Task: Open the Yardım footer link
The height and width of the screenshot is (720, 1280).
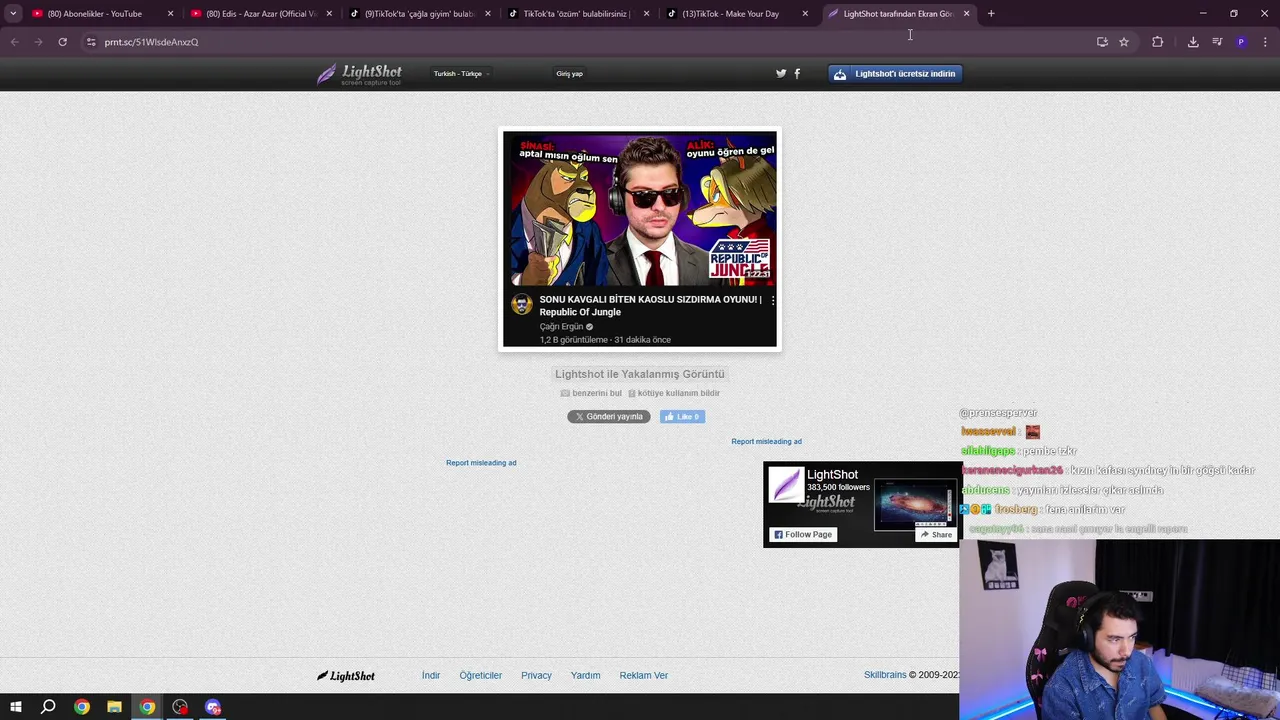Action: [x=586, y=676]
